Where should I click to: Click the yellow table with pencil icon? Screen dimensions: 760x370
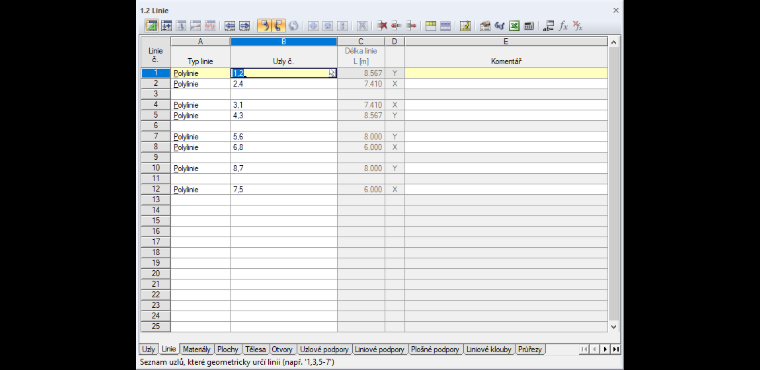(465, 26)
